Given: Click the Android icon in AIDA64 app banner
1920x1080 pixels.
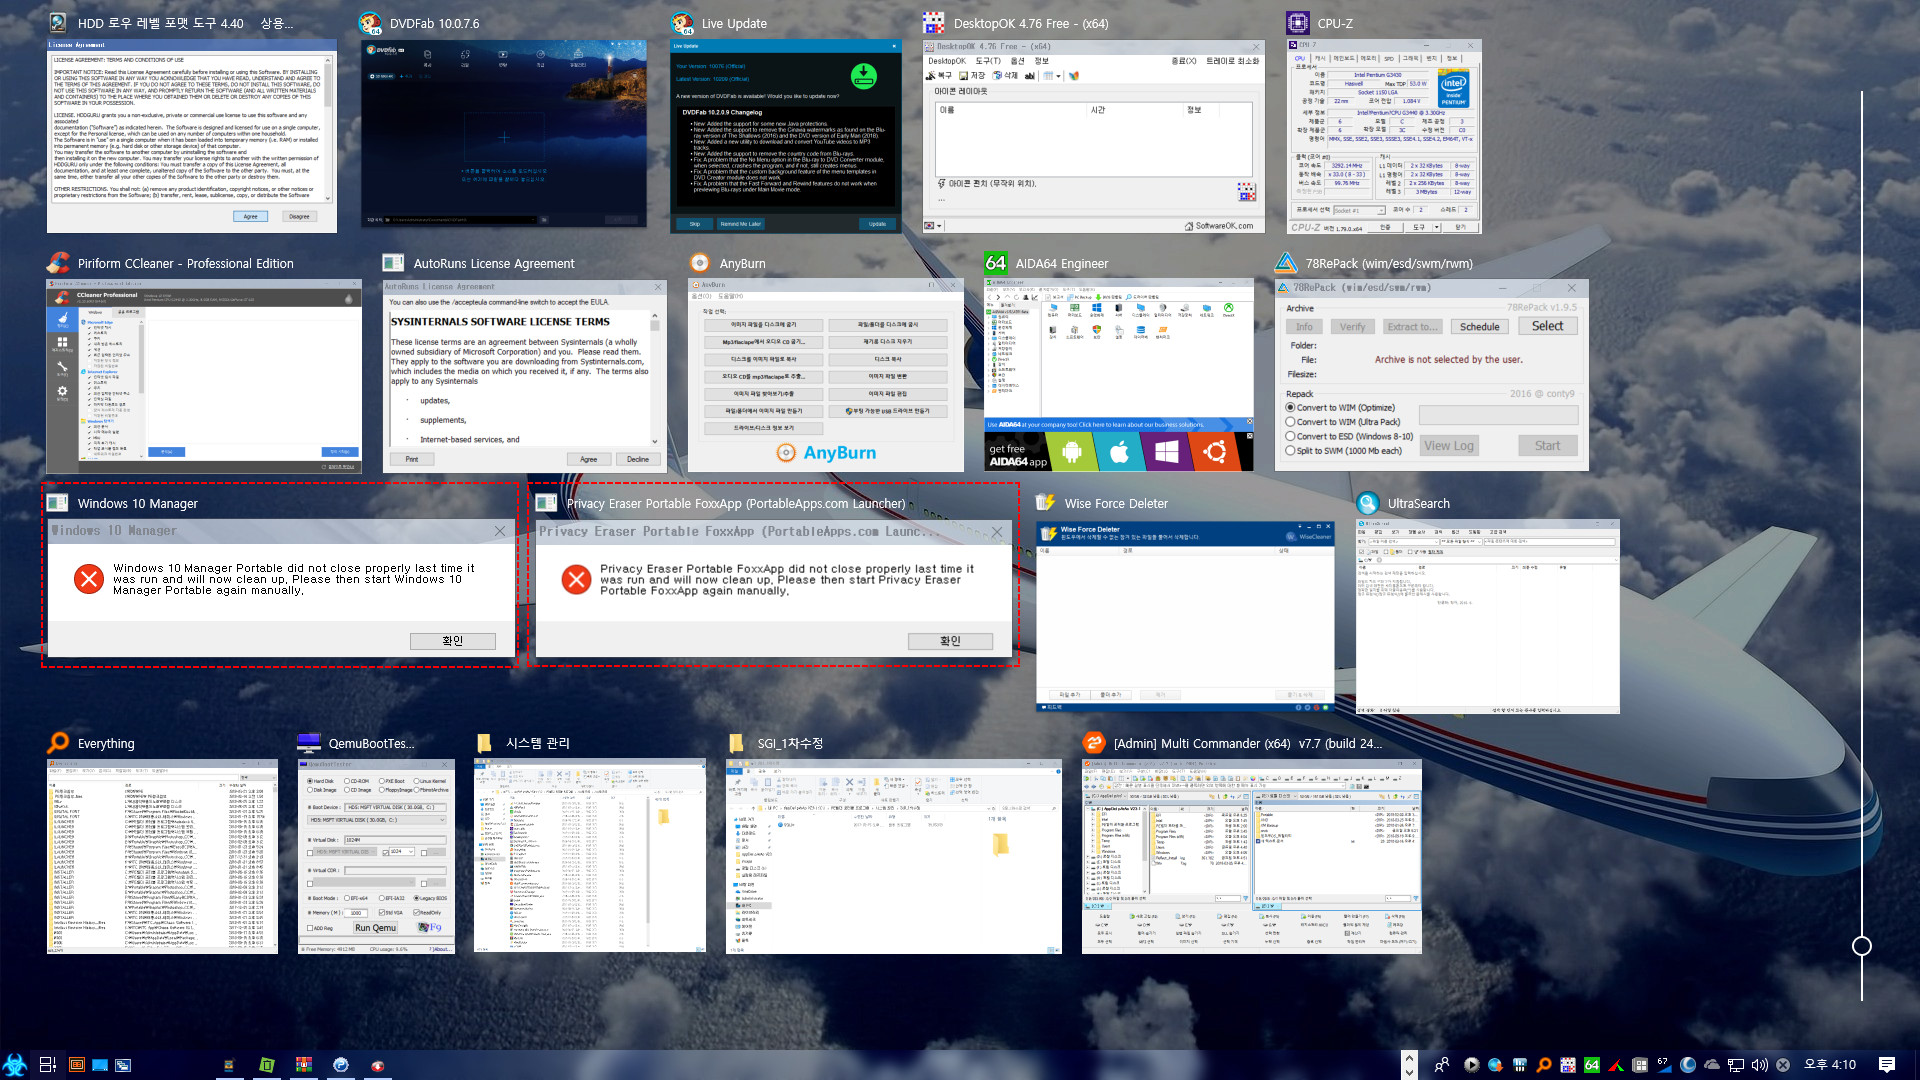Looking at the screenshot, I should click(1071, 453).
